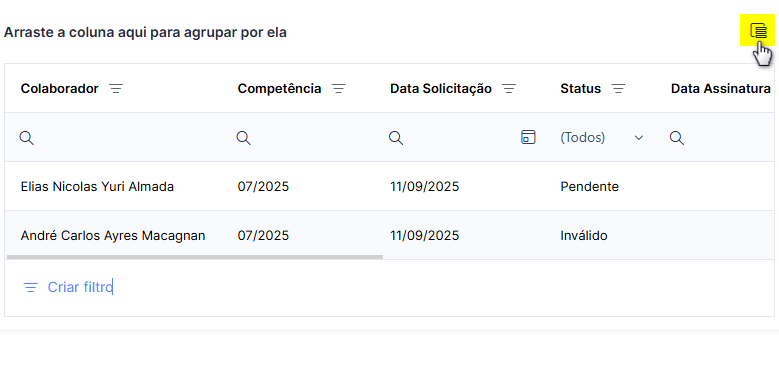Screen dimensions: 779x375
Task: Expand the Status (Todos) dropdown
Action: (x=639, y=138)
